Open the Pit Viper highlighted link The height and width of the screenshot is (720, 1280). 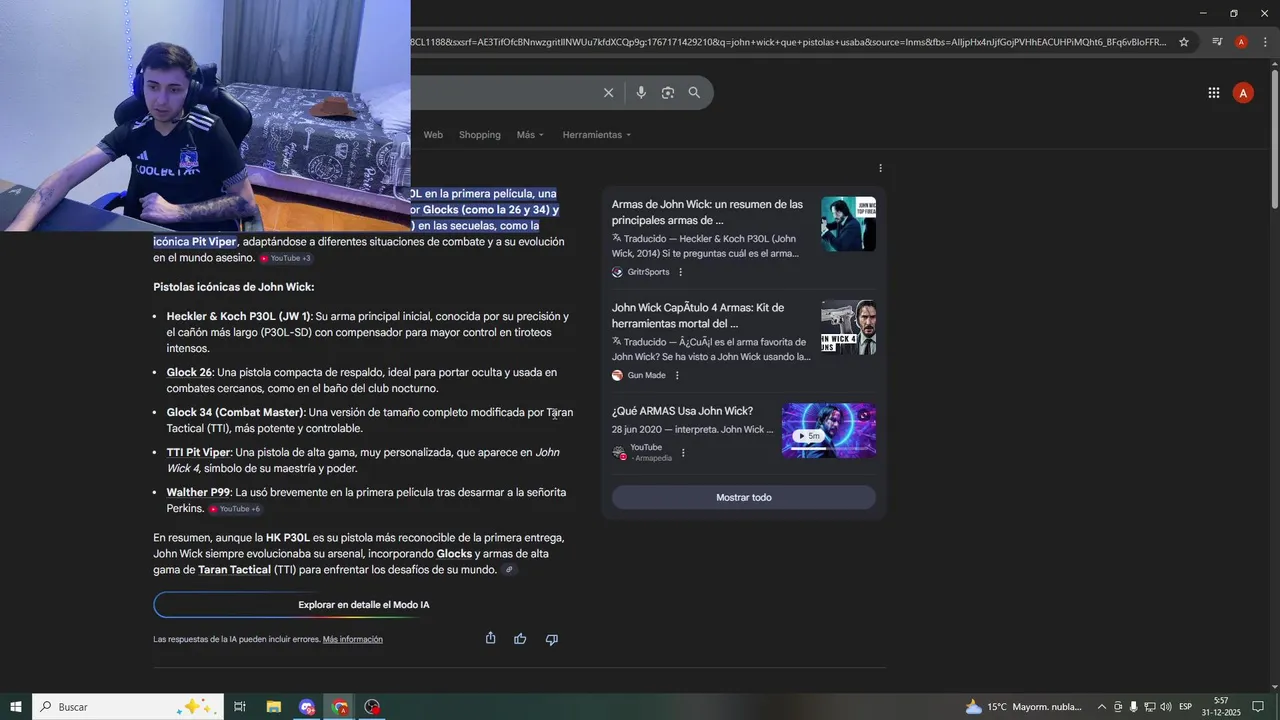pyautogui.click(x=213, y=242)
